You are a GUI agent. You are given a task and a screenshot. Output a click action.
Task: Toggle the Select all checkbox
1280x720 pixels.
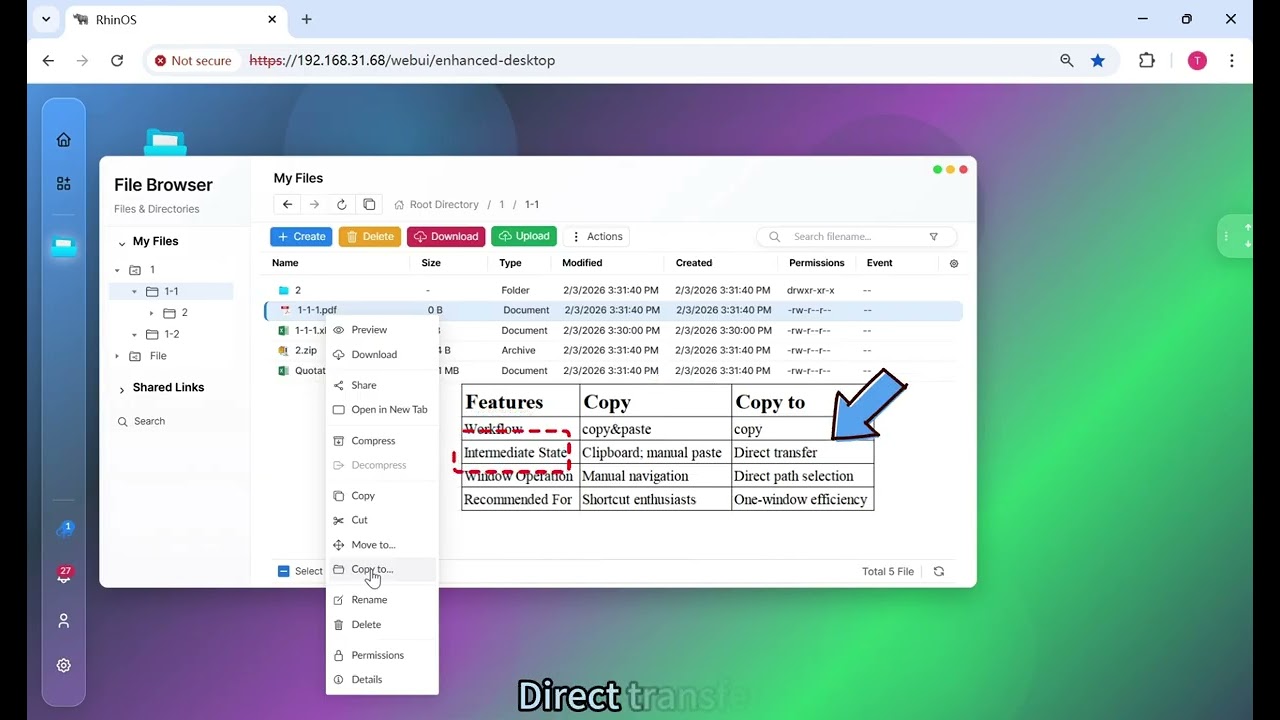click(x=284, y=571)
